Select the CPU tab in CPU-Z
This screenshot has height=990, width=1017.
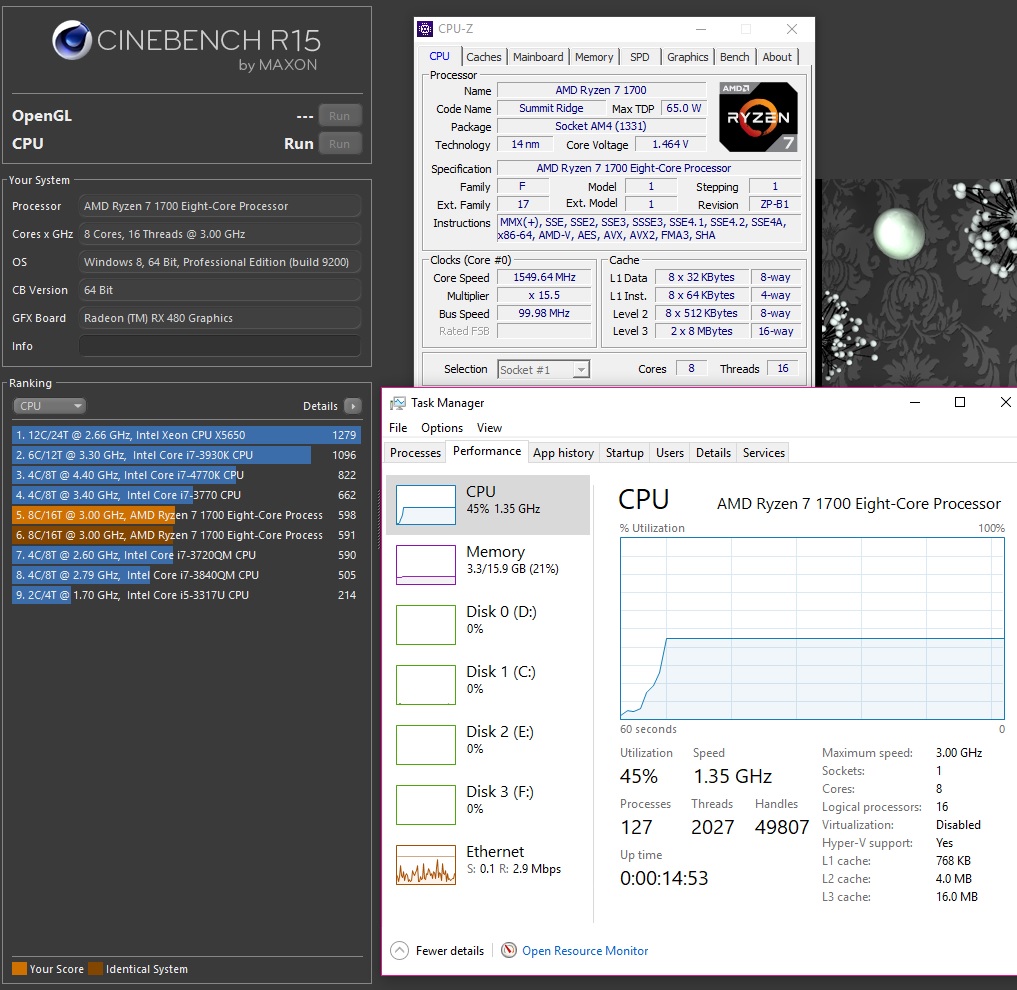439,56
